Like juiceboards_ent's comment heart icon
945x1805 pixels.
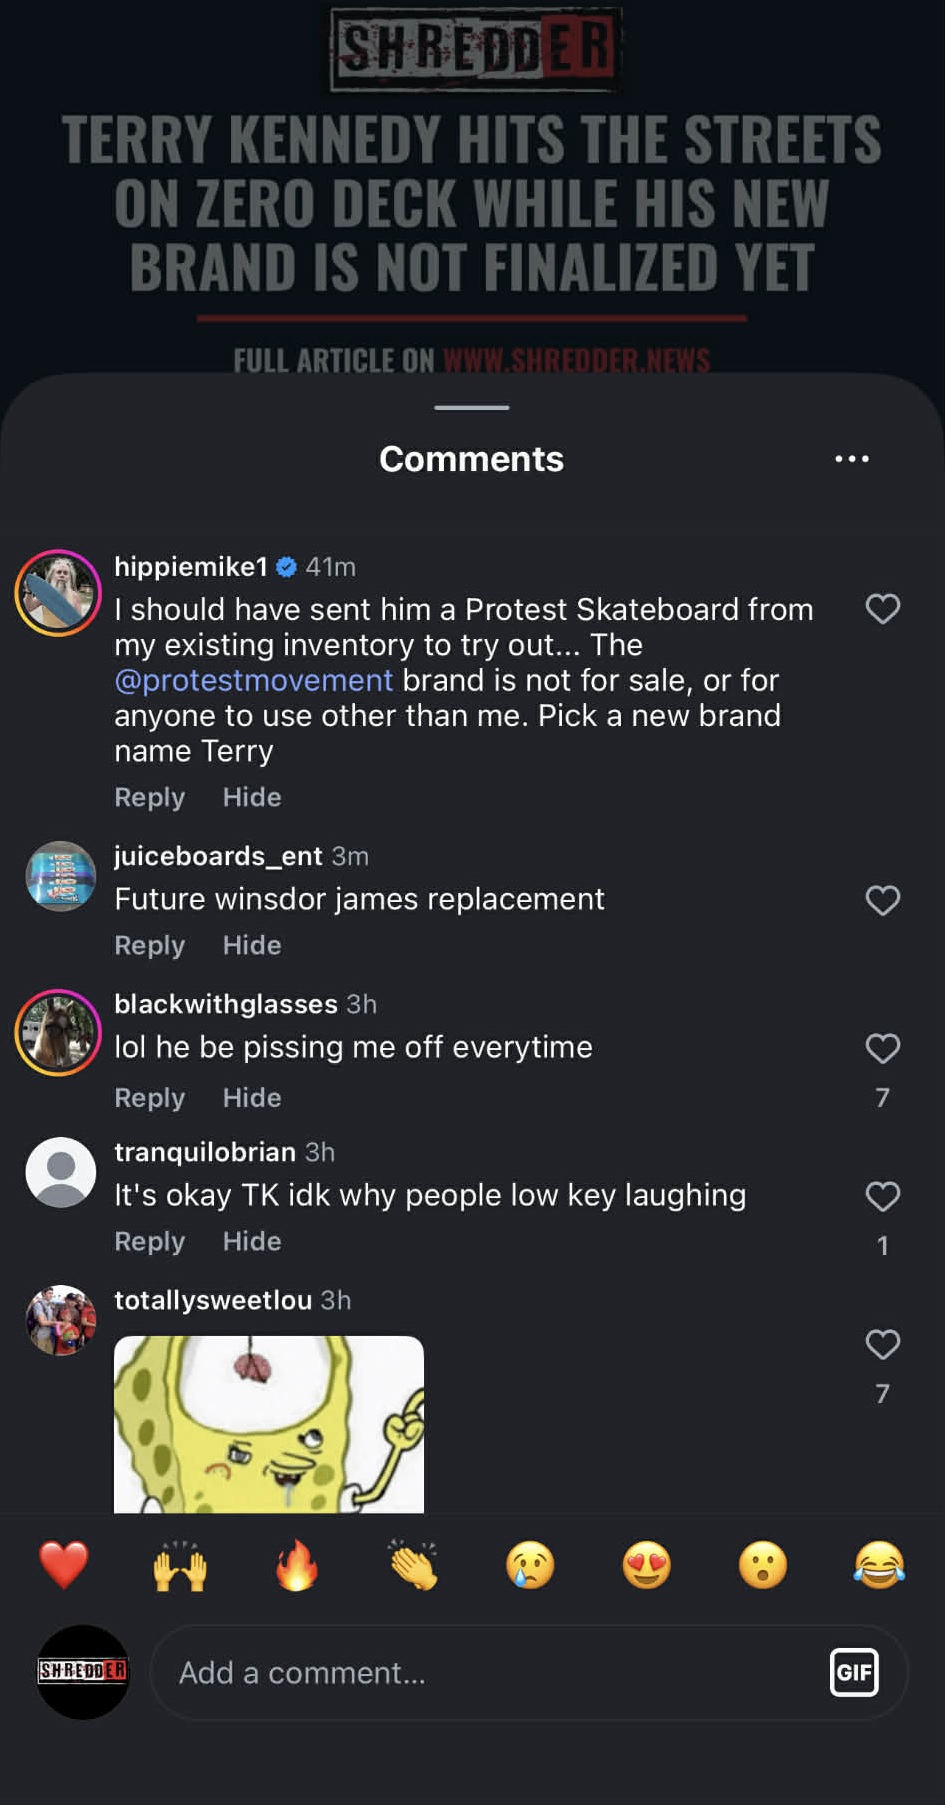(x=882, y=900)
